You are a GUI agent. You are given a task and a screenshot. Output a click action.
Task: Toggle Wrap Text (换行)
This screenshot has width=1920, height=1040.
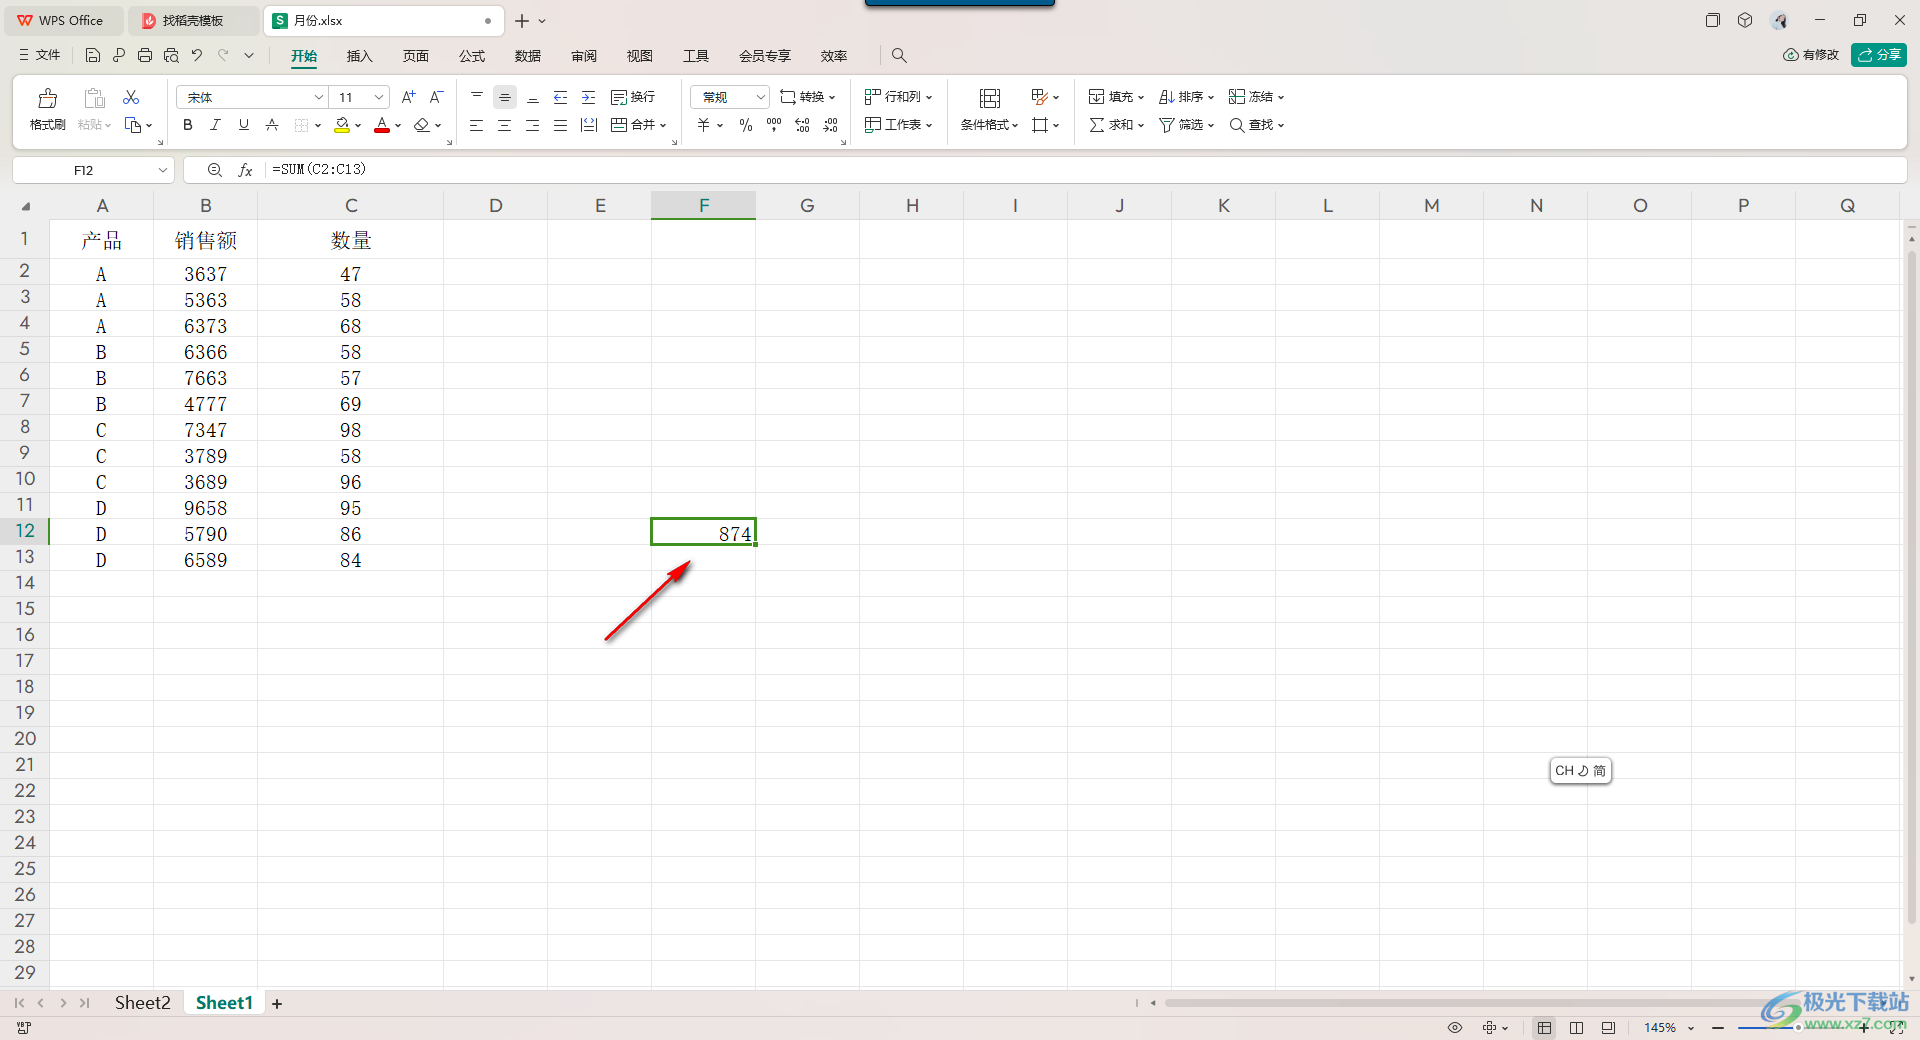coord(633,97)
